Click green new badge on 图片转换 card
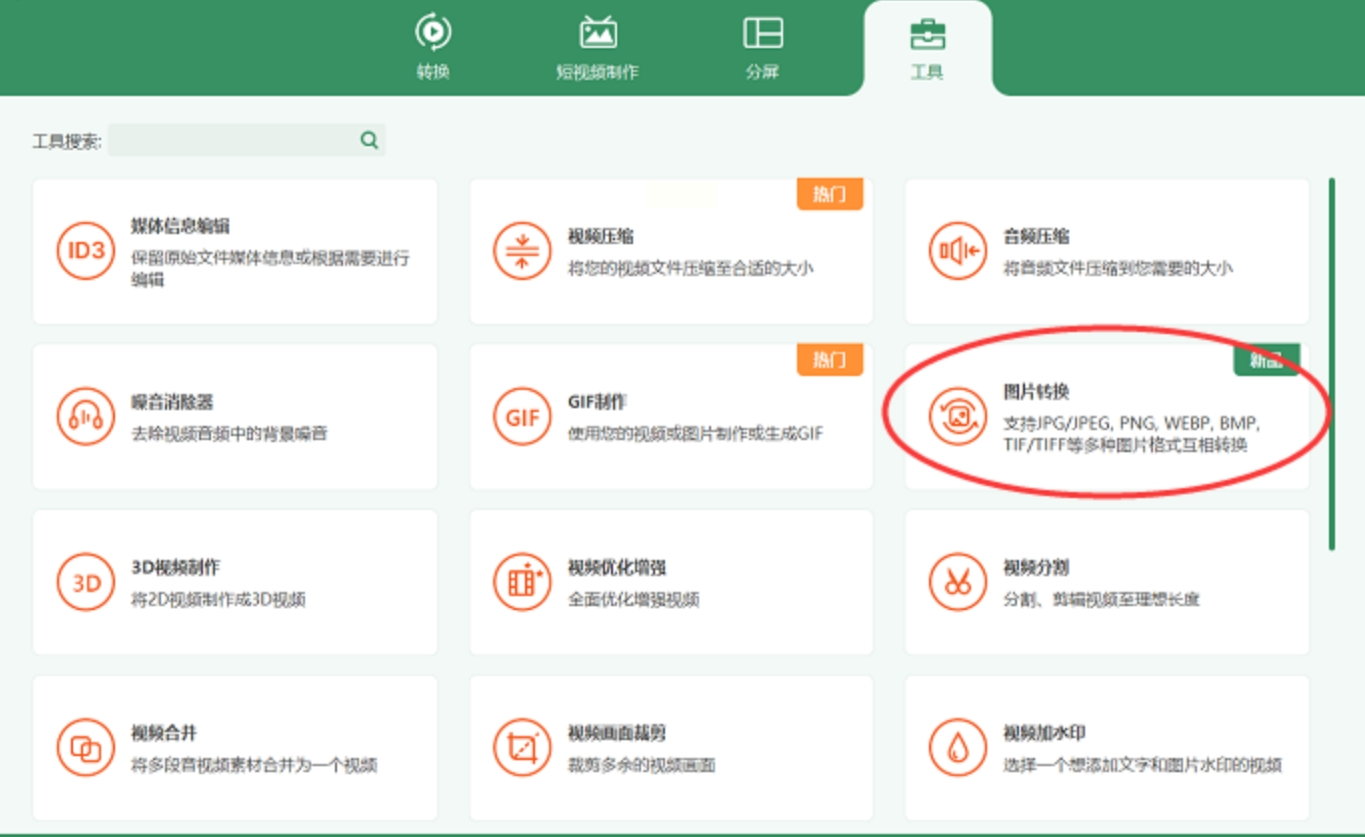The width and height of the screenshot is (1365, 837). [x=1266, y=360]
